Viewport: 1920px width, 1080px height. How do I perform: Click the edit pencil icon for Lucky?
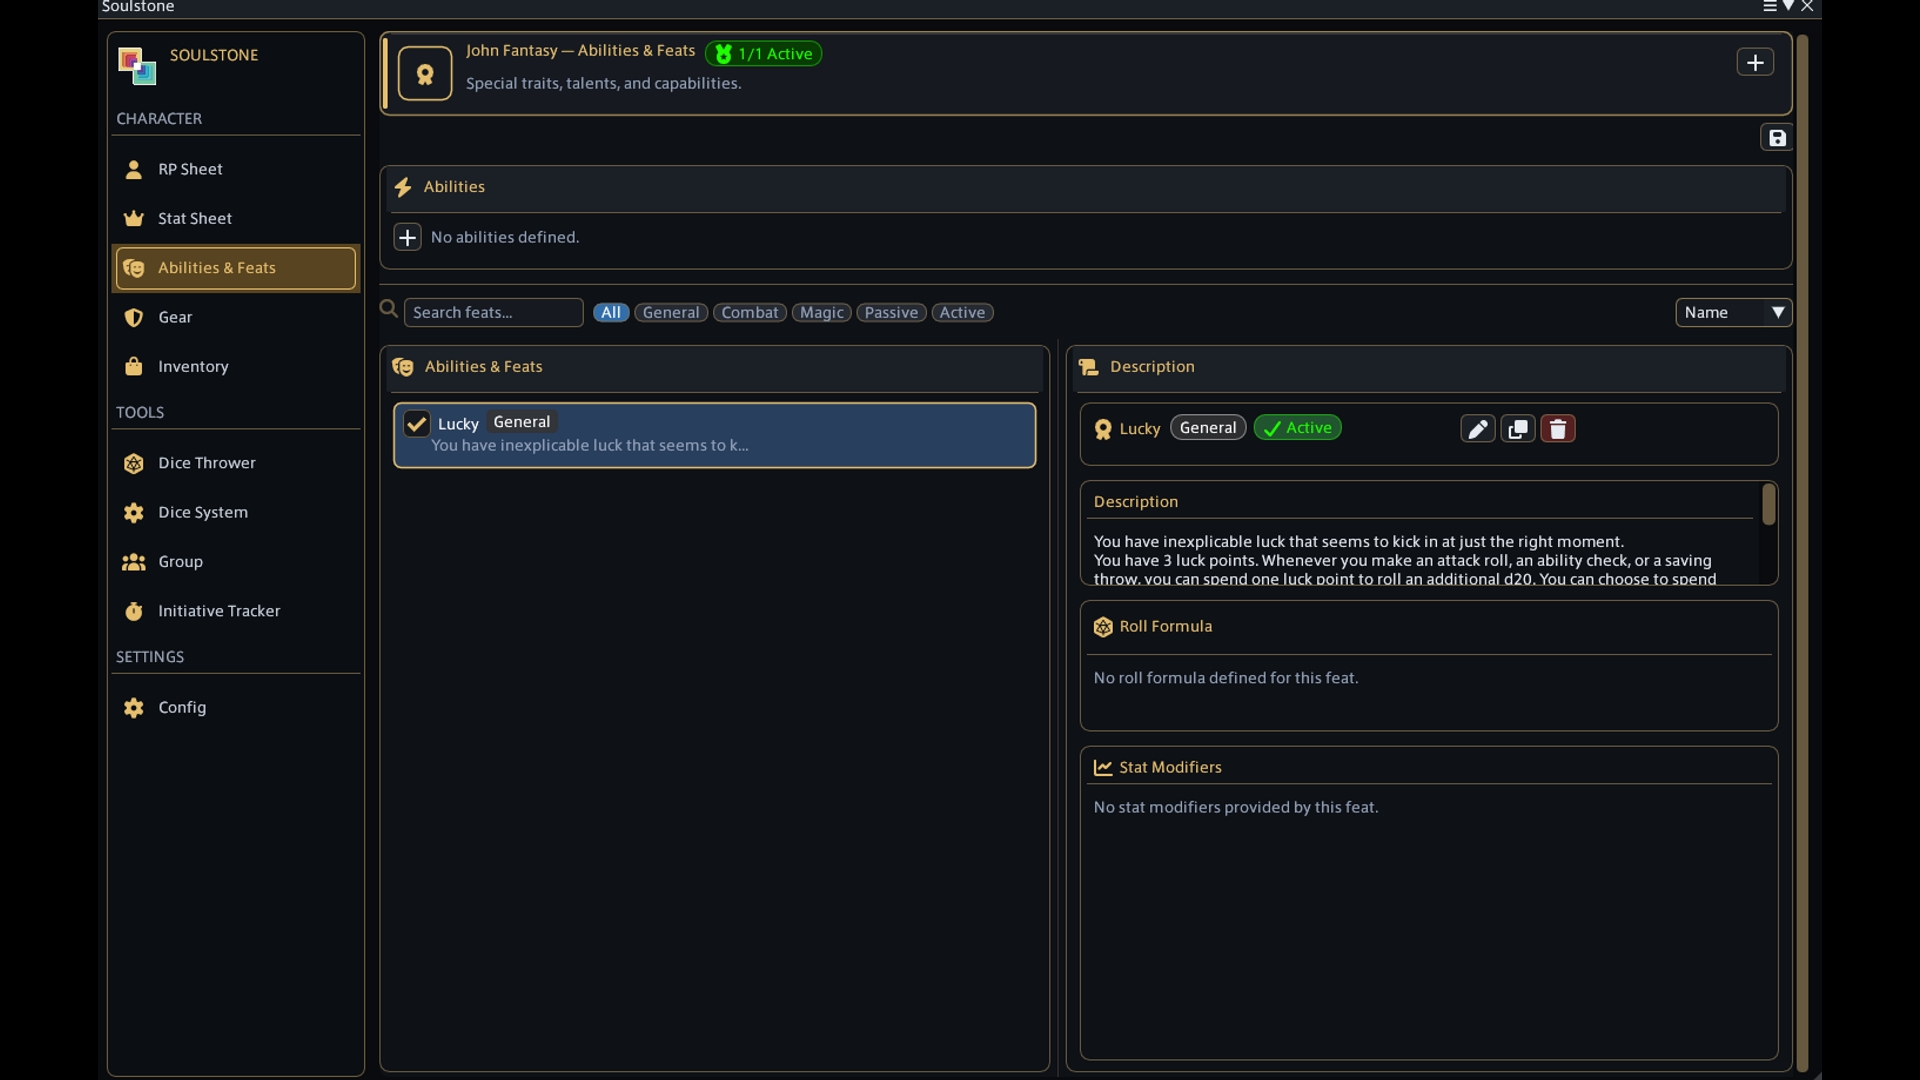(1477, 429)
